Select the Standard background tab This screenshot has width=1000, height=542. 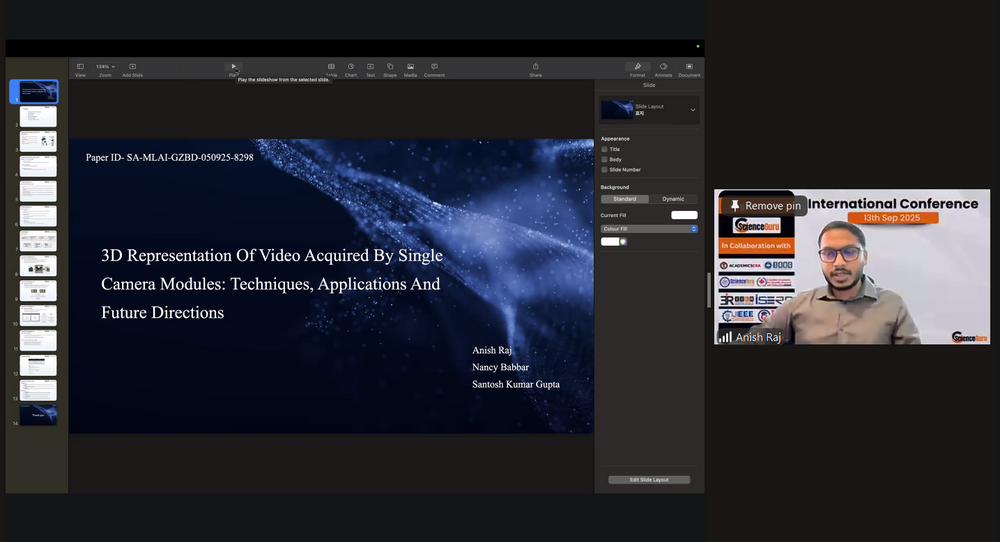(624, 199)
